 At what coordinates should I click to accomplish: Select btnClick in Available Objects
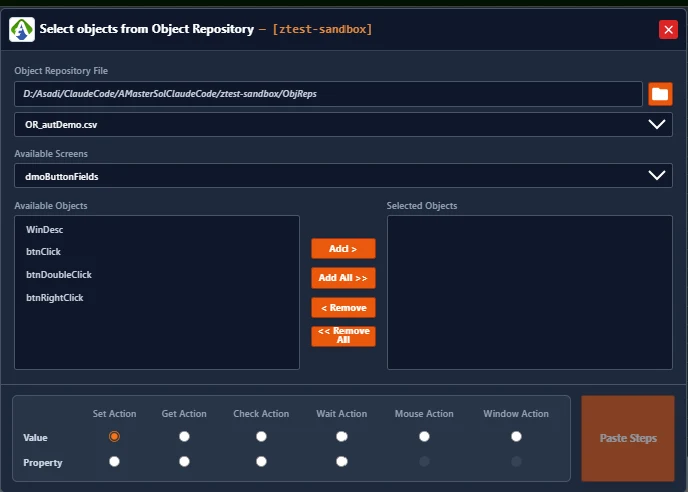pyautogui.click(x=43, y=252)
